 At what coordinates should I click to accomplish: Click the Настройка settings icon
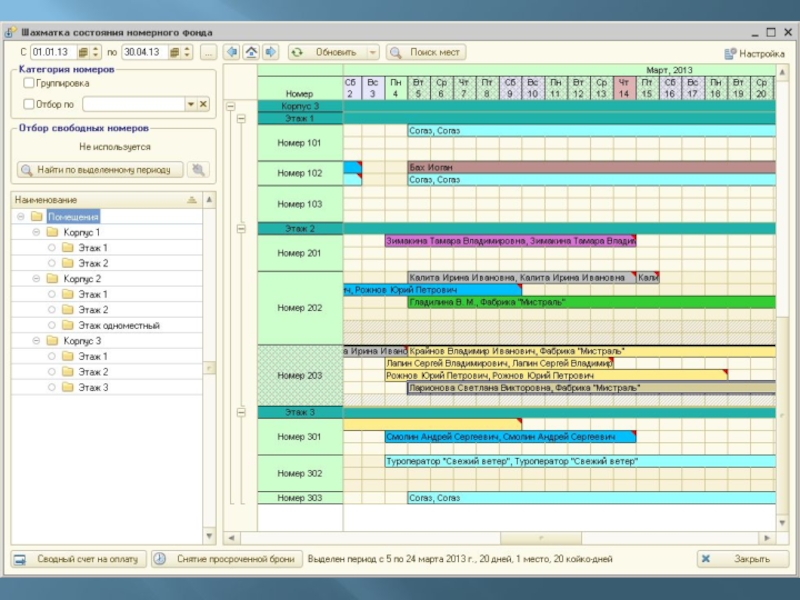[731, 53]
